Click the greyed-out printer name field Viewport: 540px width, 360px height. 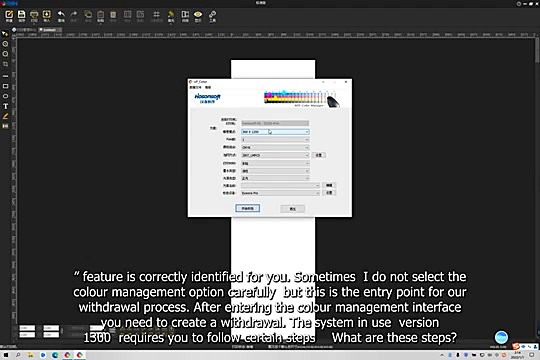(x=275, y=123)
